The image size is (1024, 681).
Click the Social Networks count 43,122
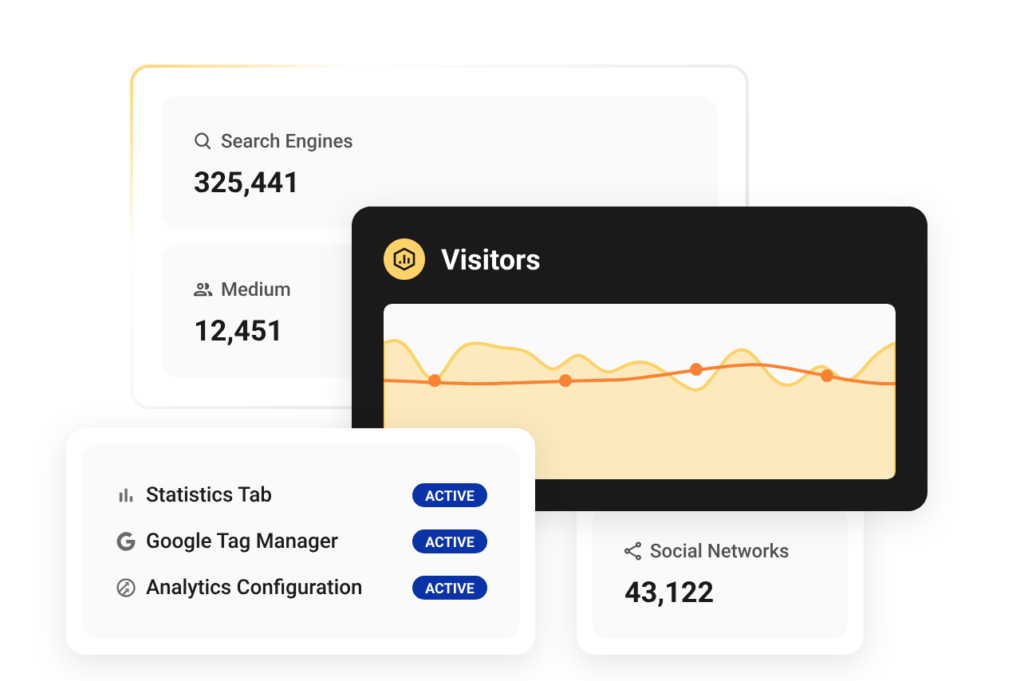tap(669, 592)
